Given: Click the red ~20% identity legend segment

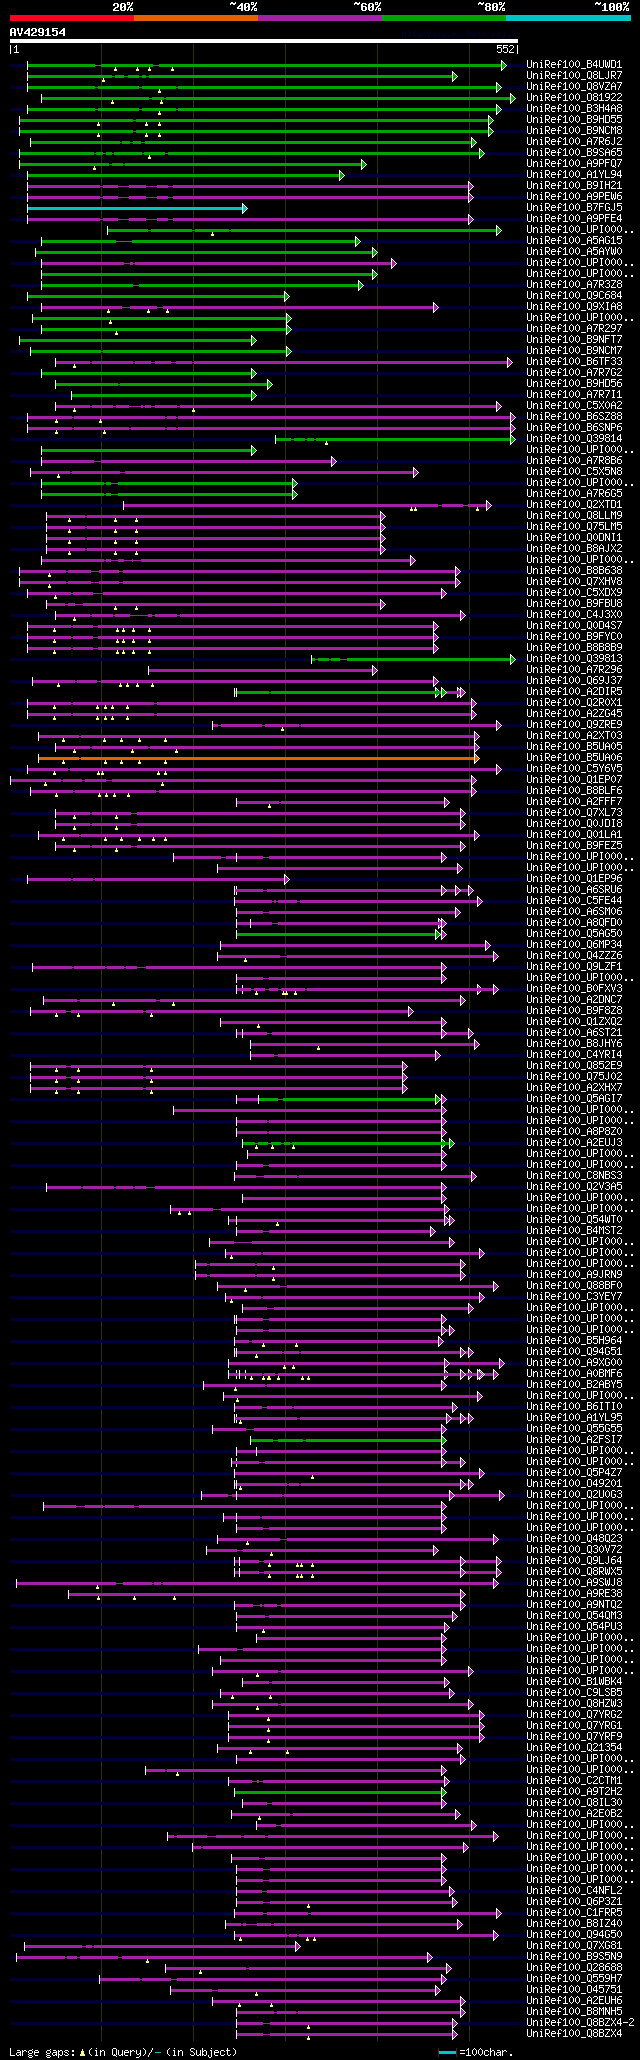Looking at the screenshot, I should [72, 18].
